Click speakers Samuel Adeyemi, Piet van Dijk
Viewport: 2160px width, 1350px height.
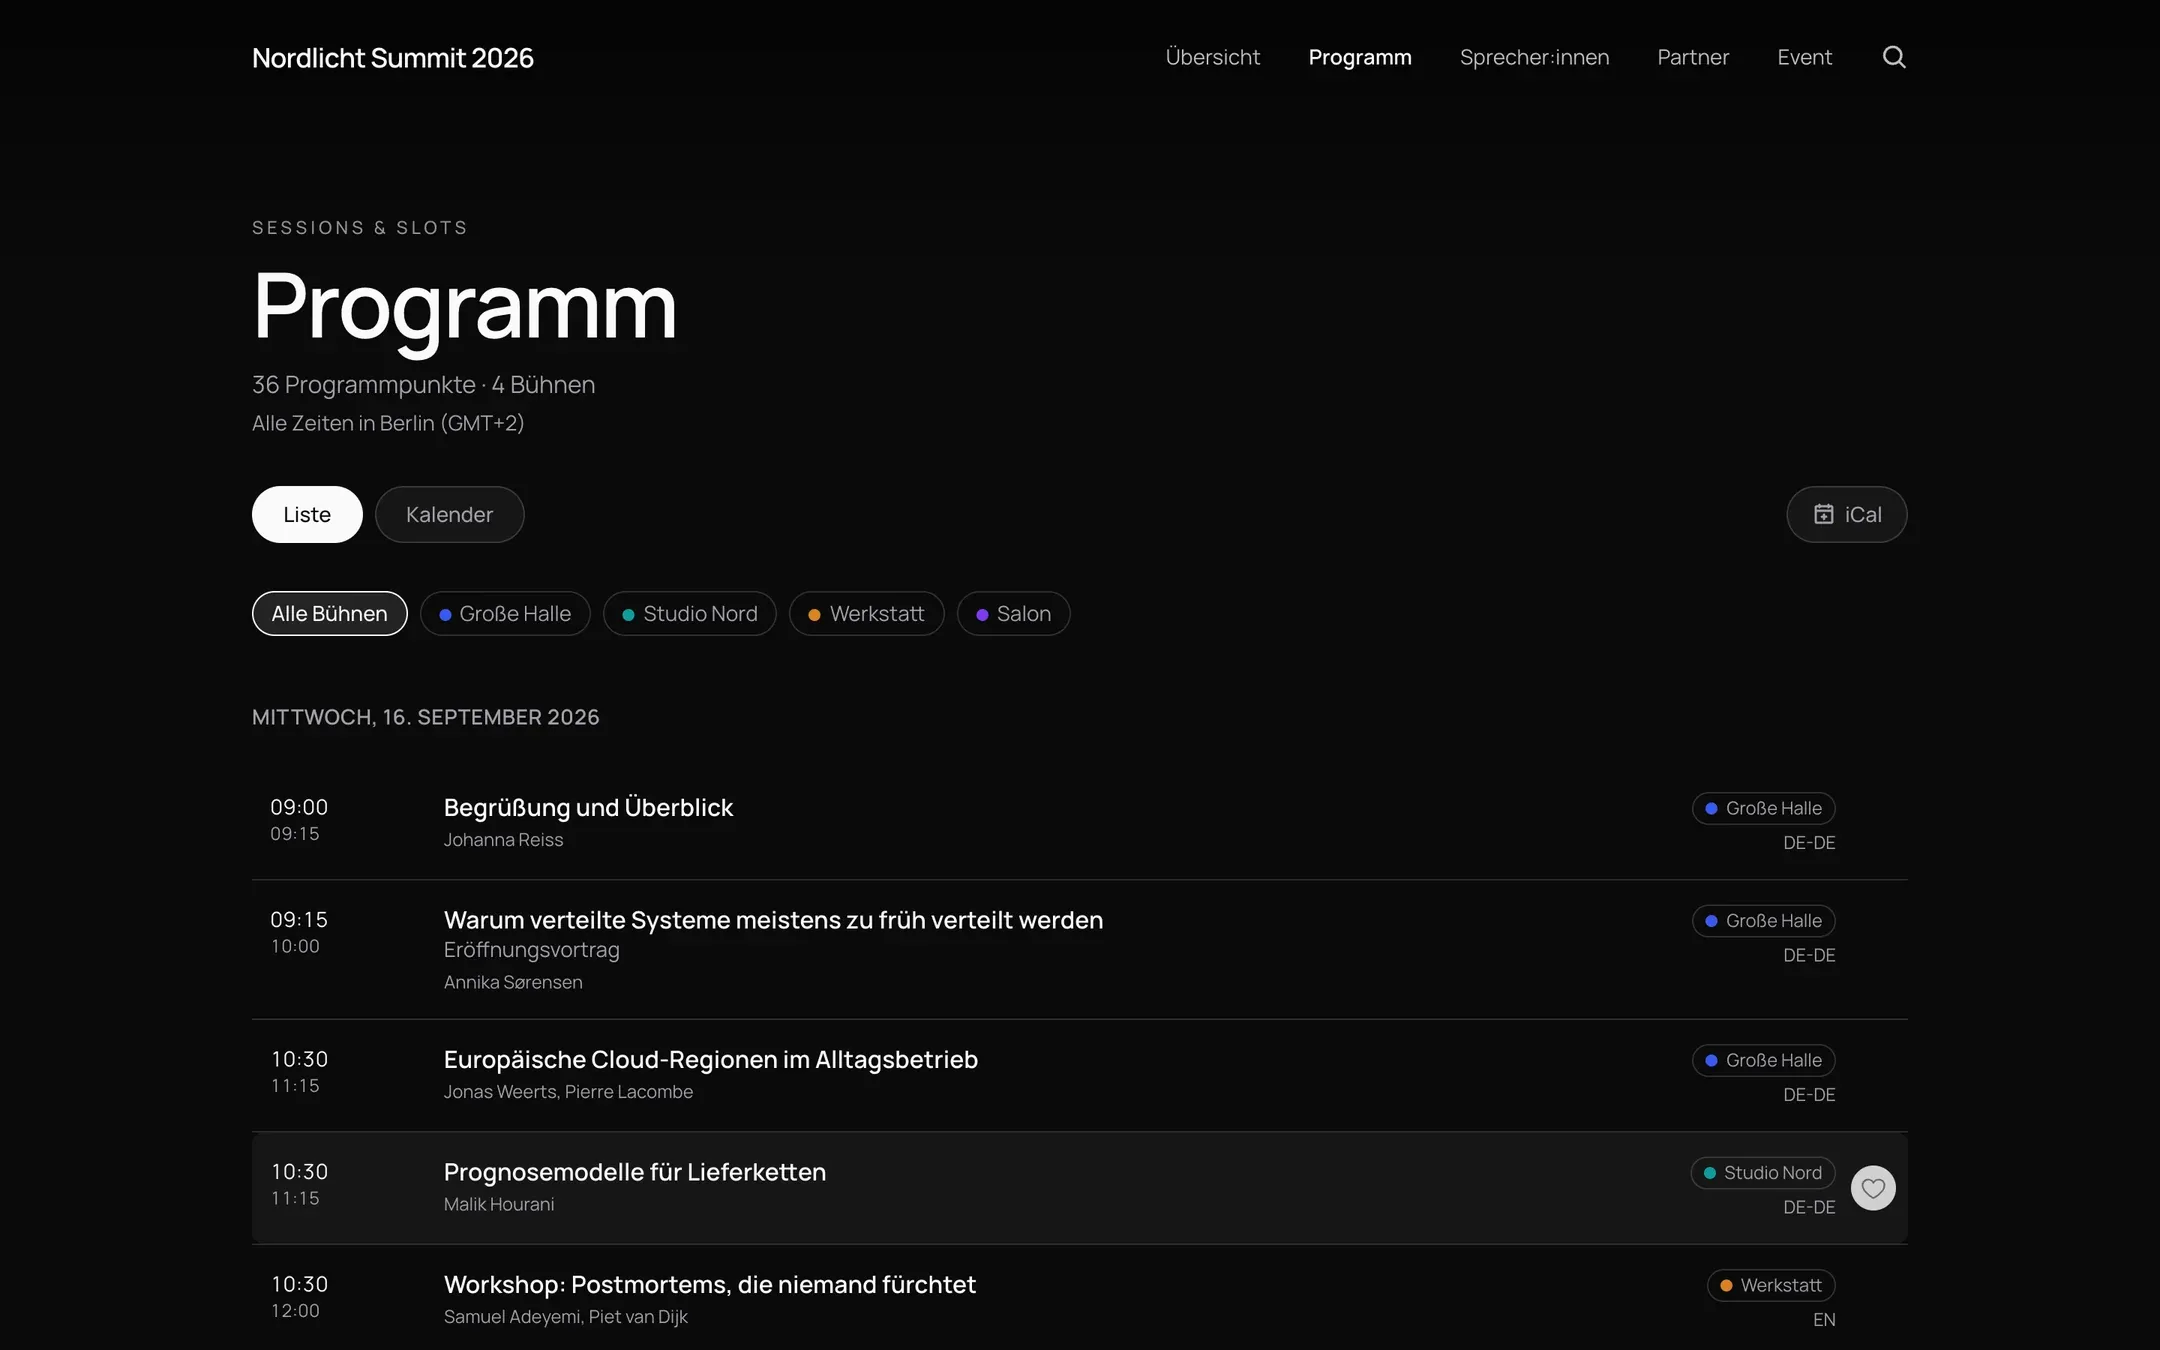click(x=565, y=1317)
